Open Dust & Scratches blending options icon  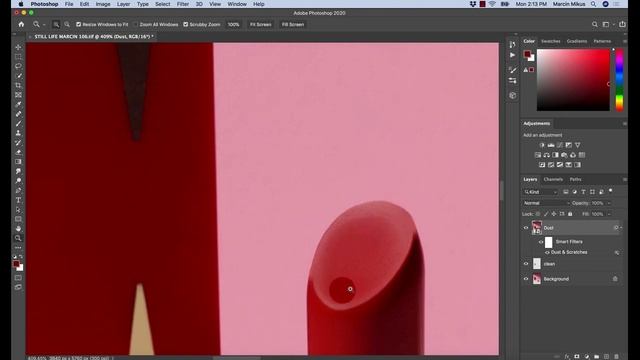pyautogui.click(x=617, y=253)
